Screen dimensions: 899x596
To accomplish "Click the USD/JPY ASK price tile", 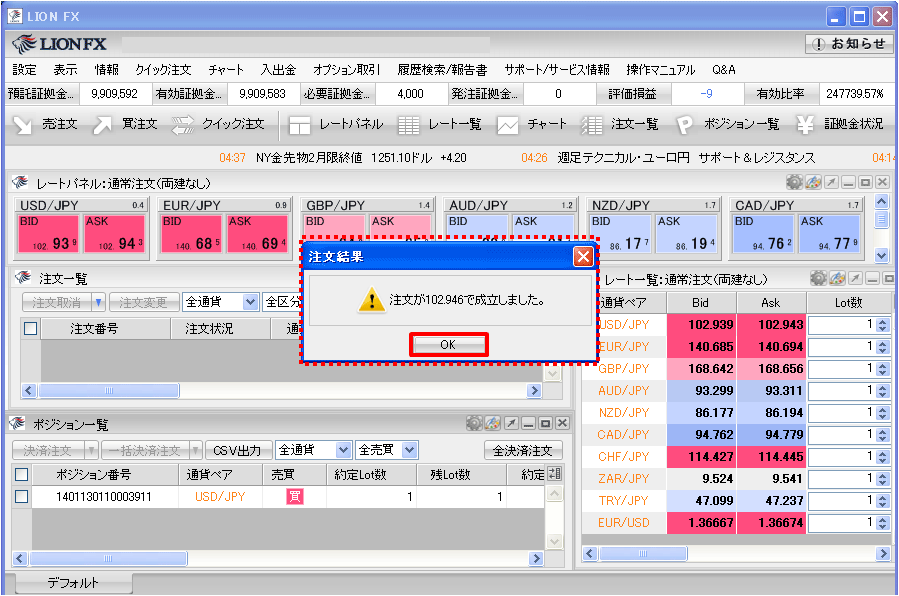I will 114,234.
